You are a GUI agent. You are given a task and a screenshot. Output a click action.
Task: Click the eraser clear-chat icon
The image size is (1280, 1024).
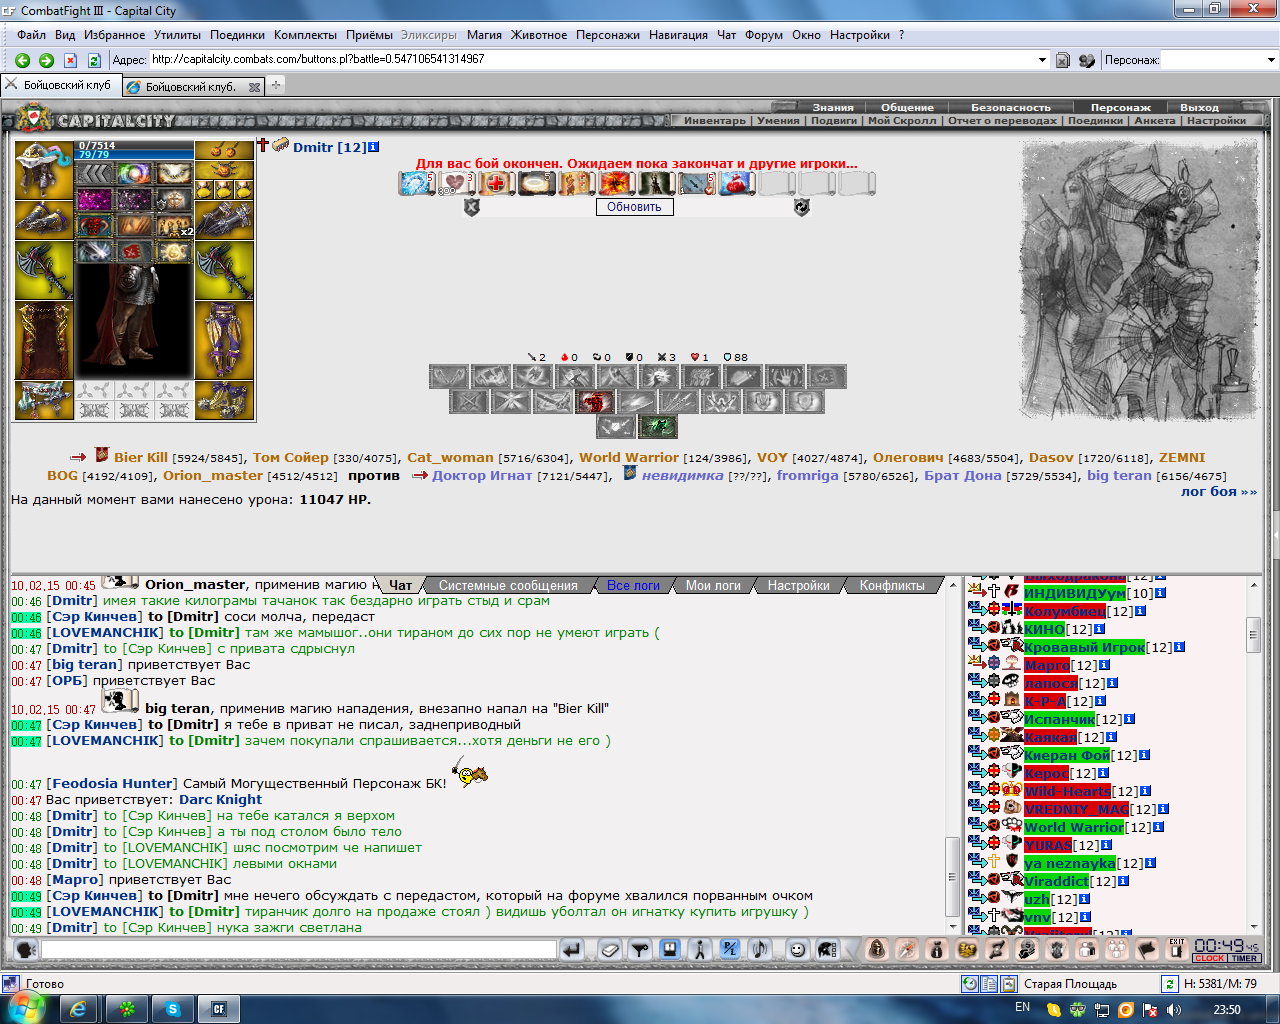click(x=610, y=949)
